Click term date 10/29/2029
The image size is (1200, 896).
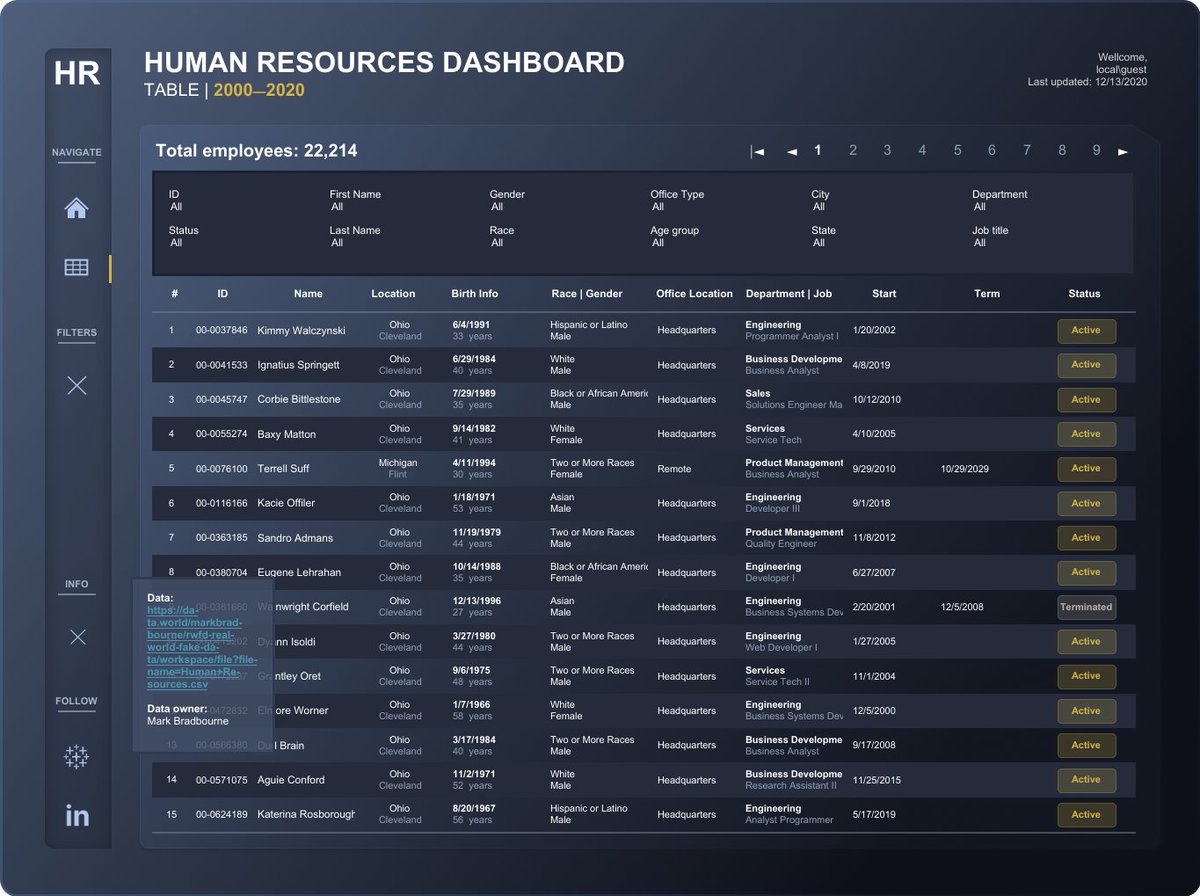[x=965, y=469]
